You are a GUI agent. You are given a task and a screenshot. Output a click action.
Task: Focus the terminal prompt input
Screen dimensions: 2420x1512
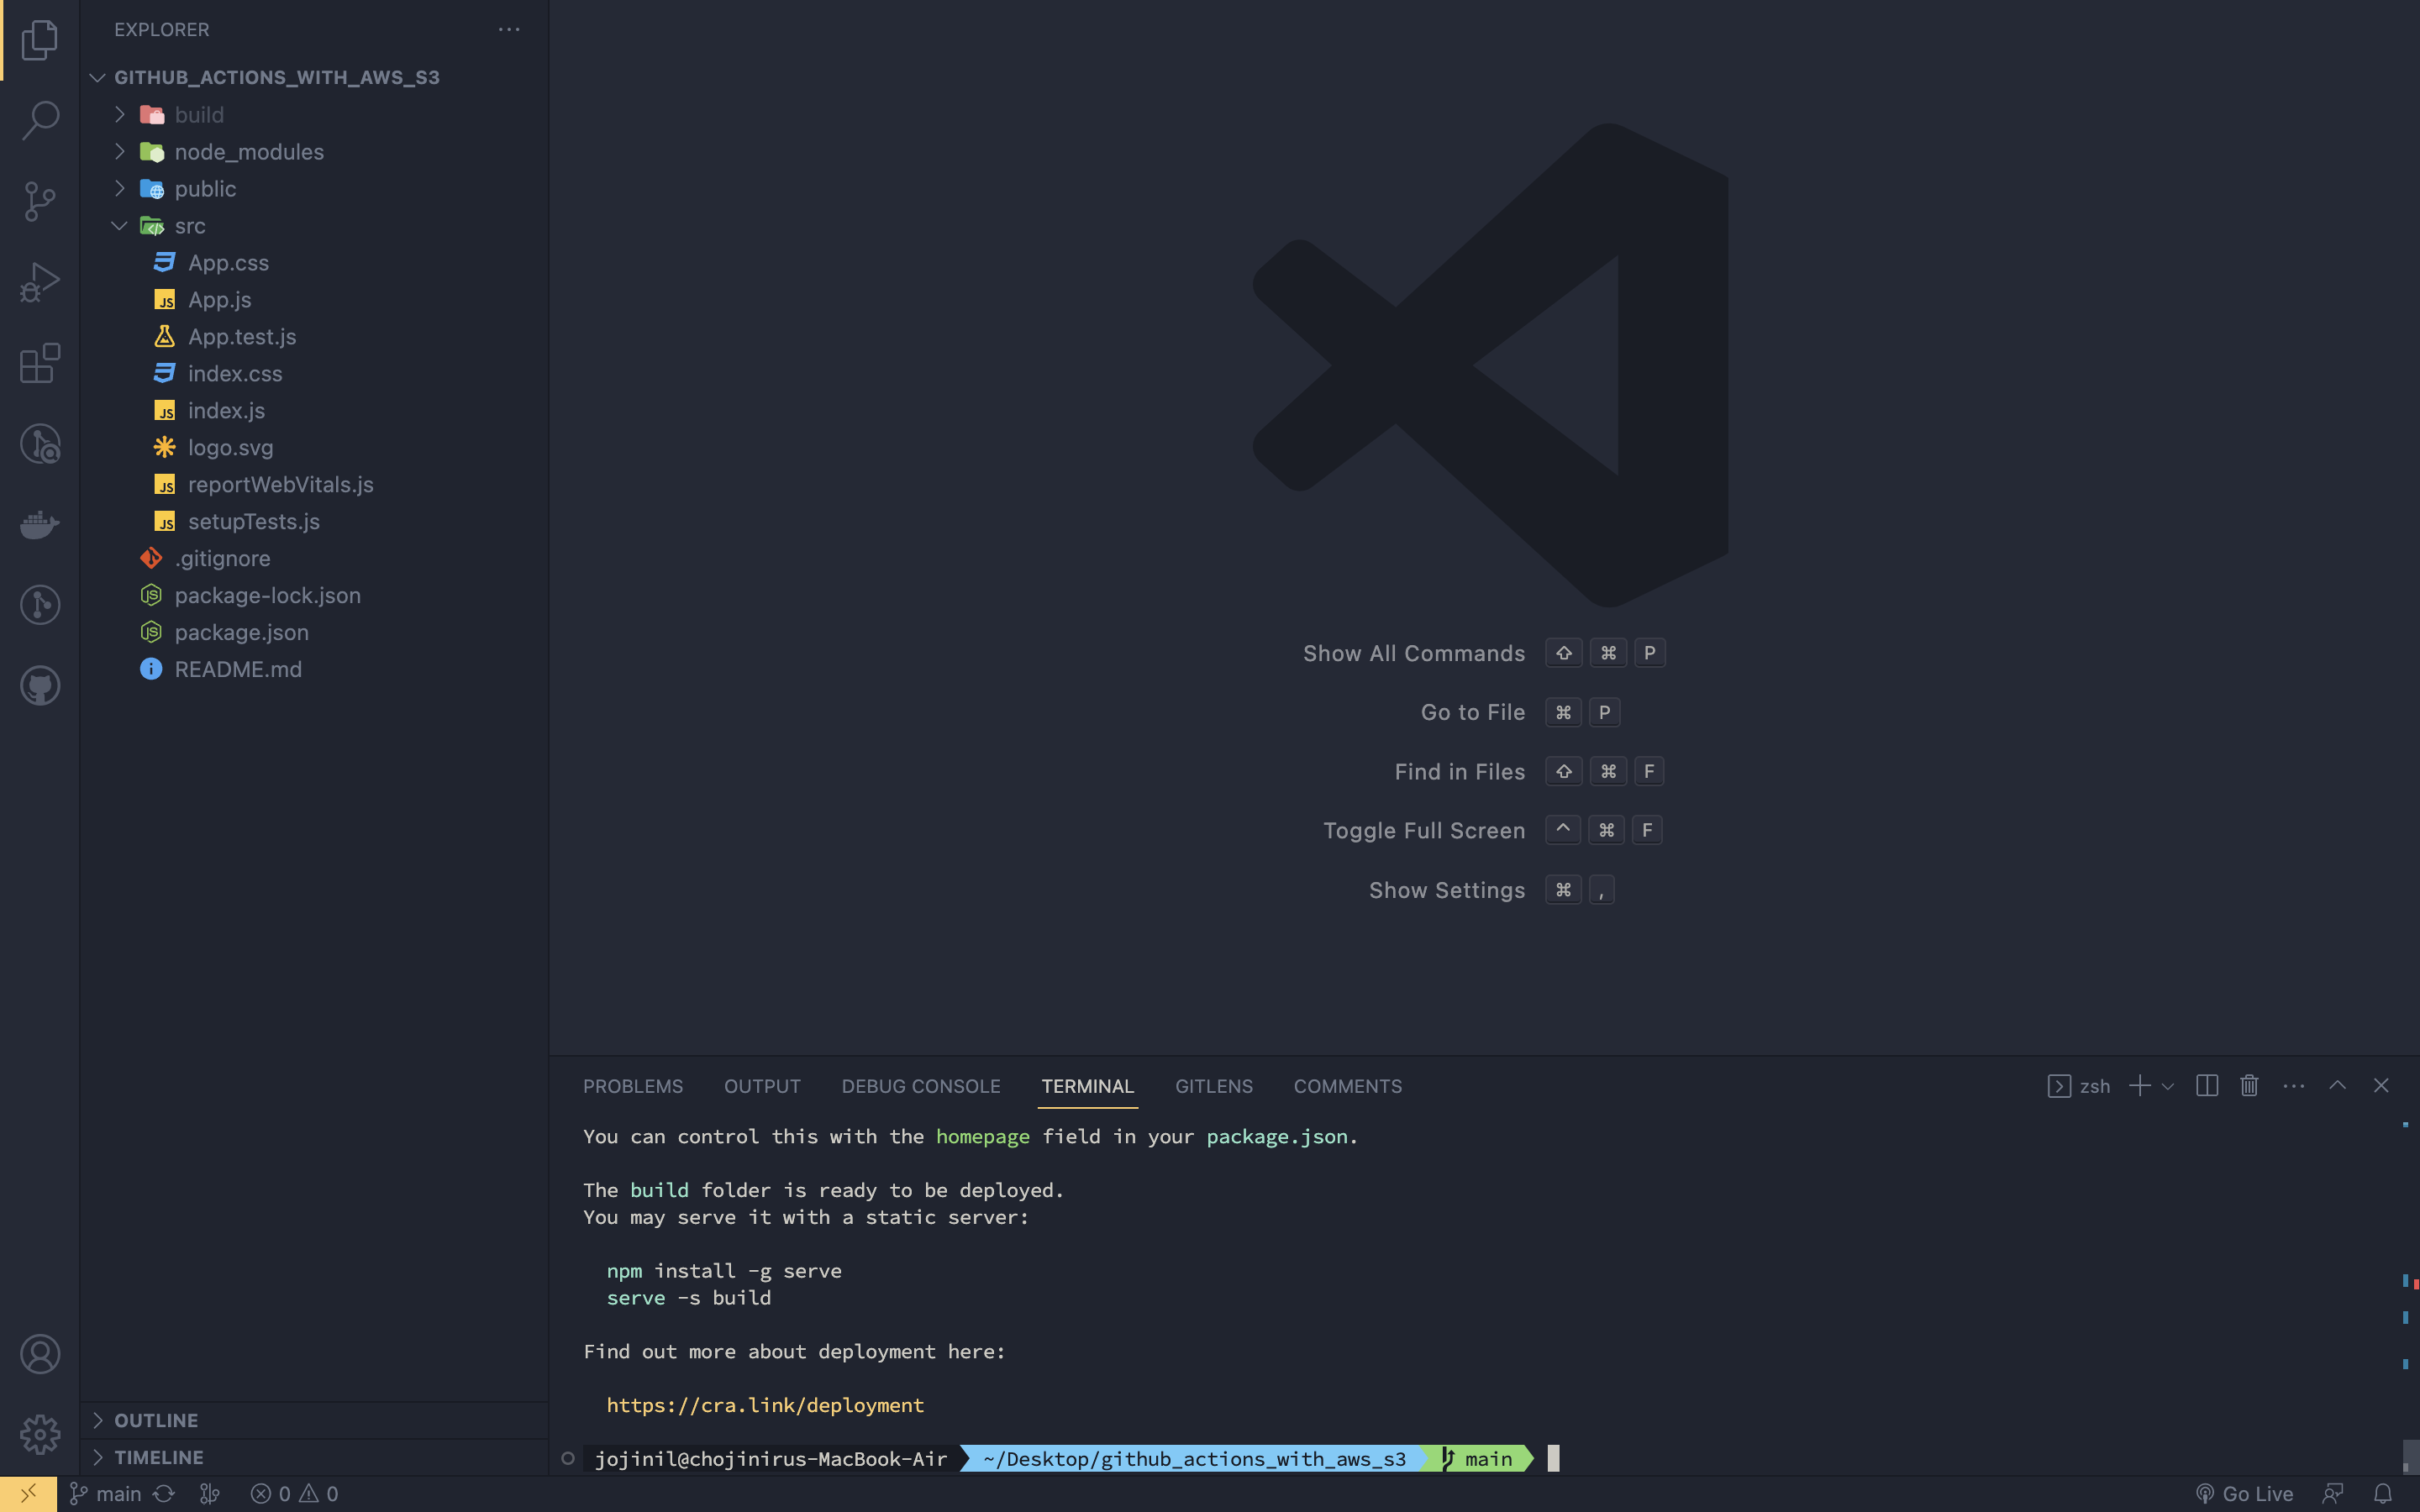pos(1553,1459)
